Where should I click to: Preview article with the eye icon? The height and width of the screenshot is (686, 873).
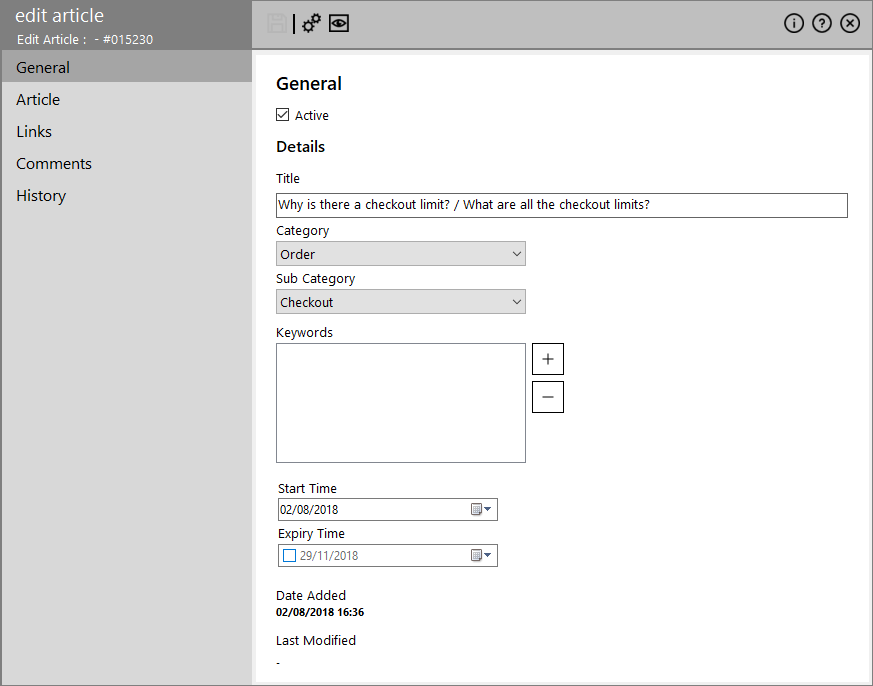(339, 23)
